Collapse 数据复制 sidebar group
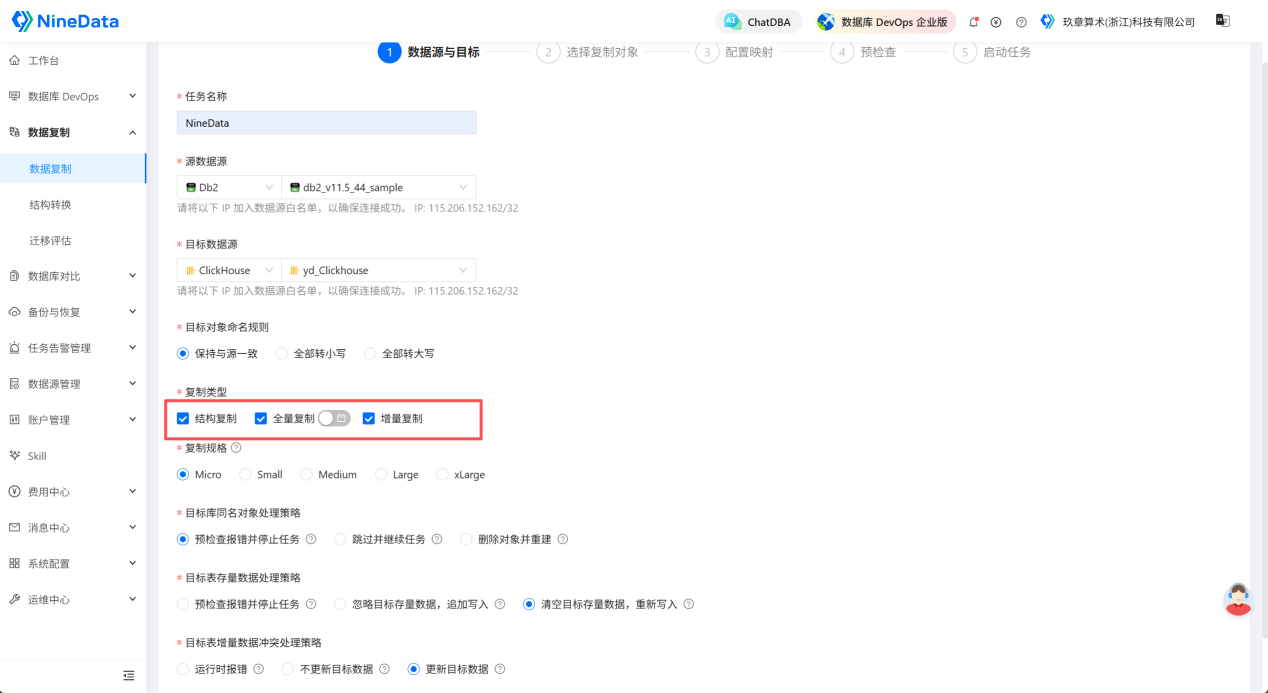The width and height of the screenshot is (1268, 693). 132,132
